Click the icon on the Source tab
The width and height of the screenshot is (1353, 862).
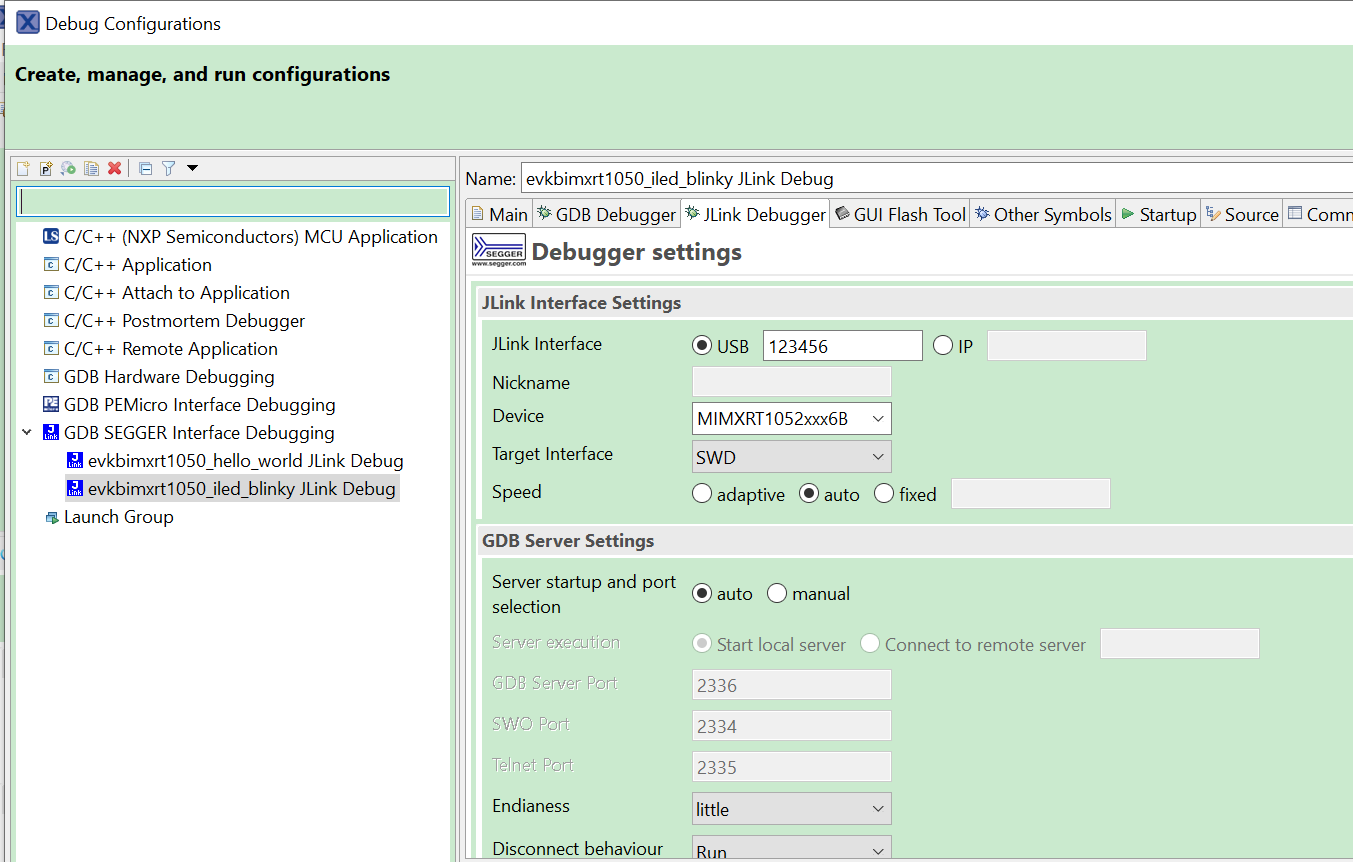click(1213, 214)
